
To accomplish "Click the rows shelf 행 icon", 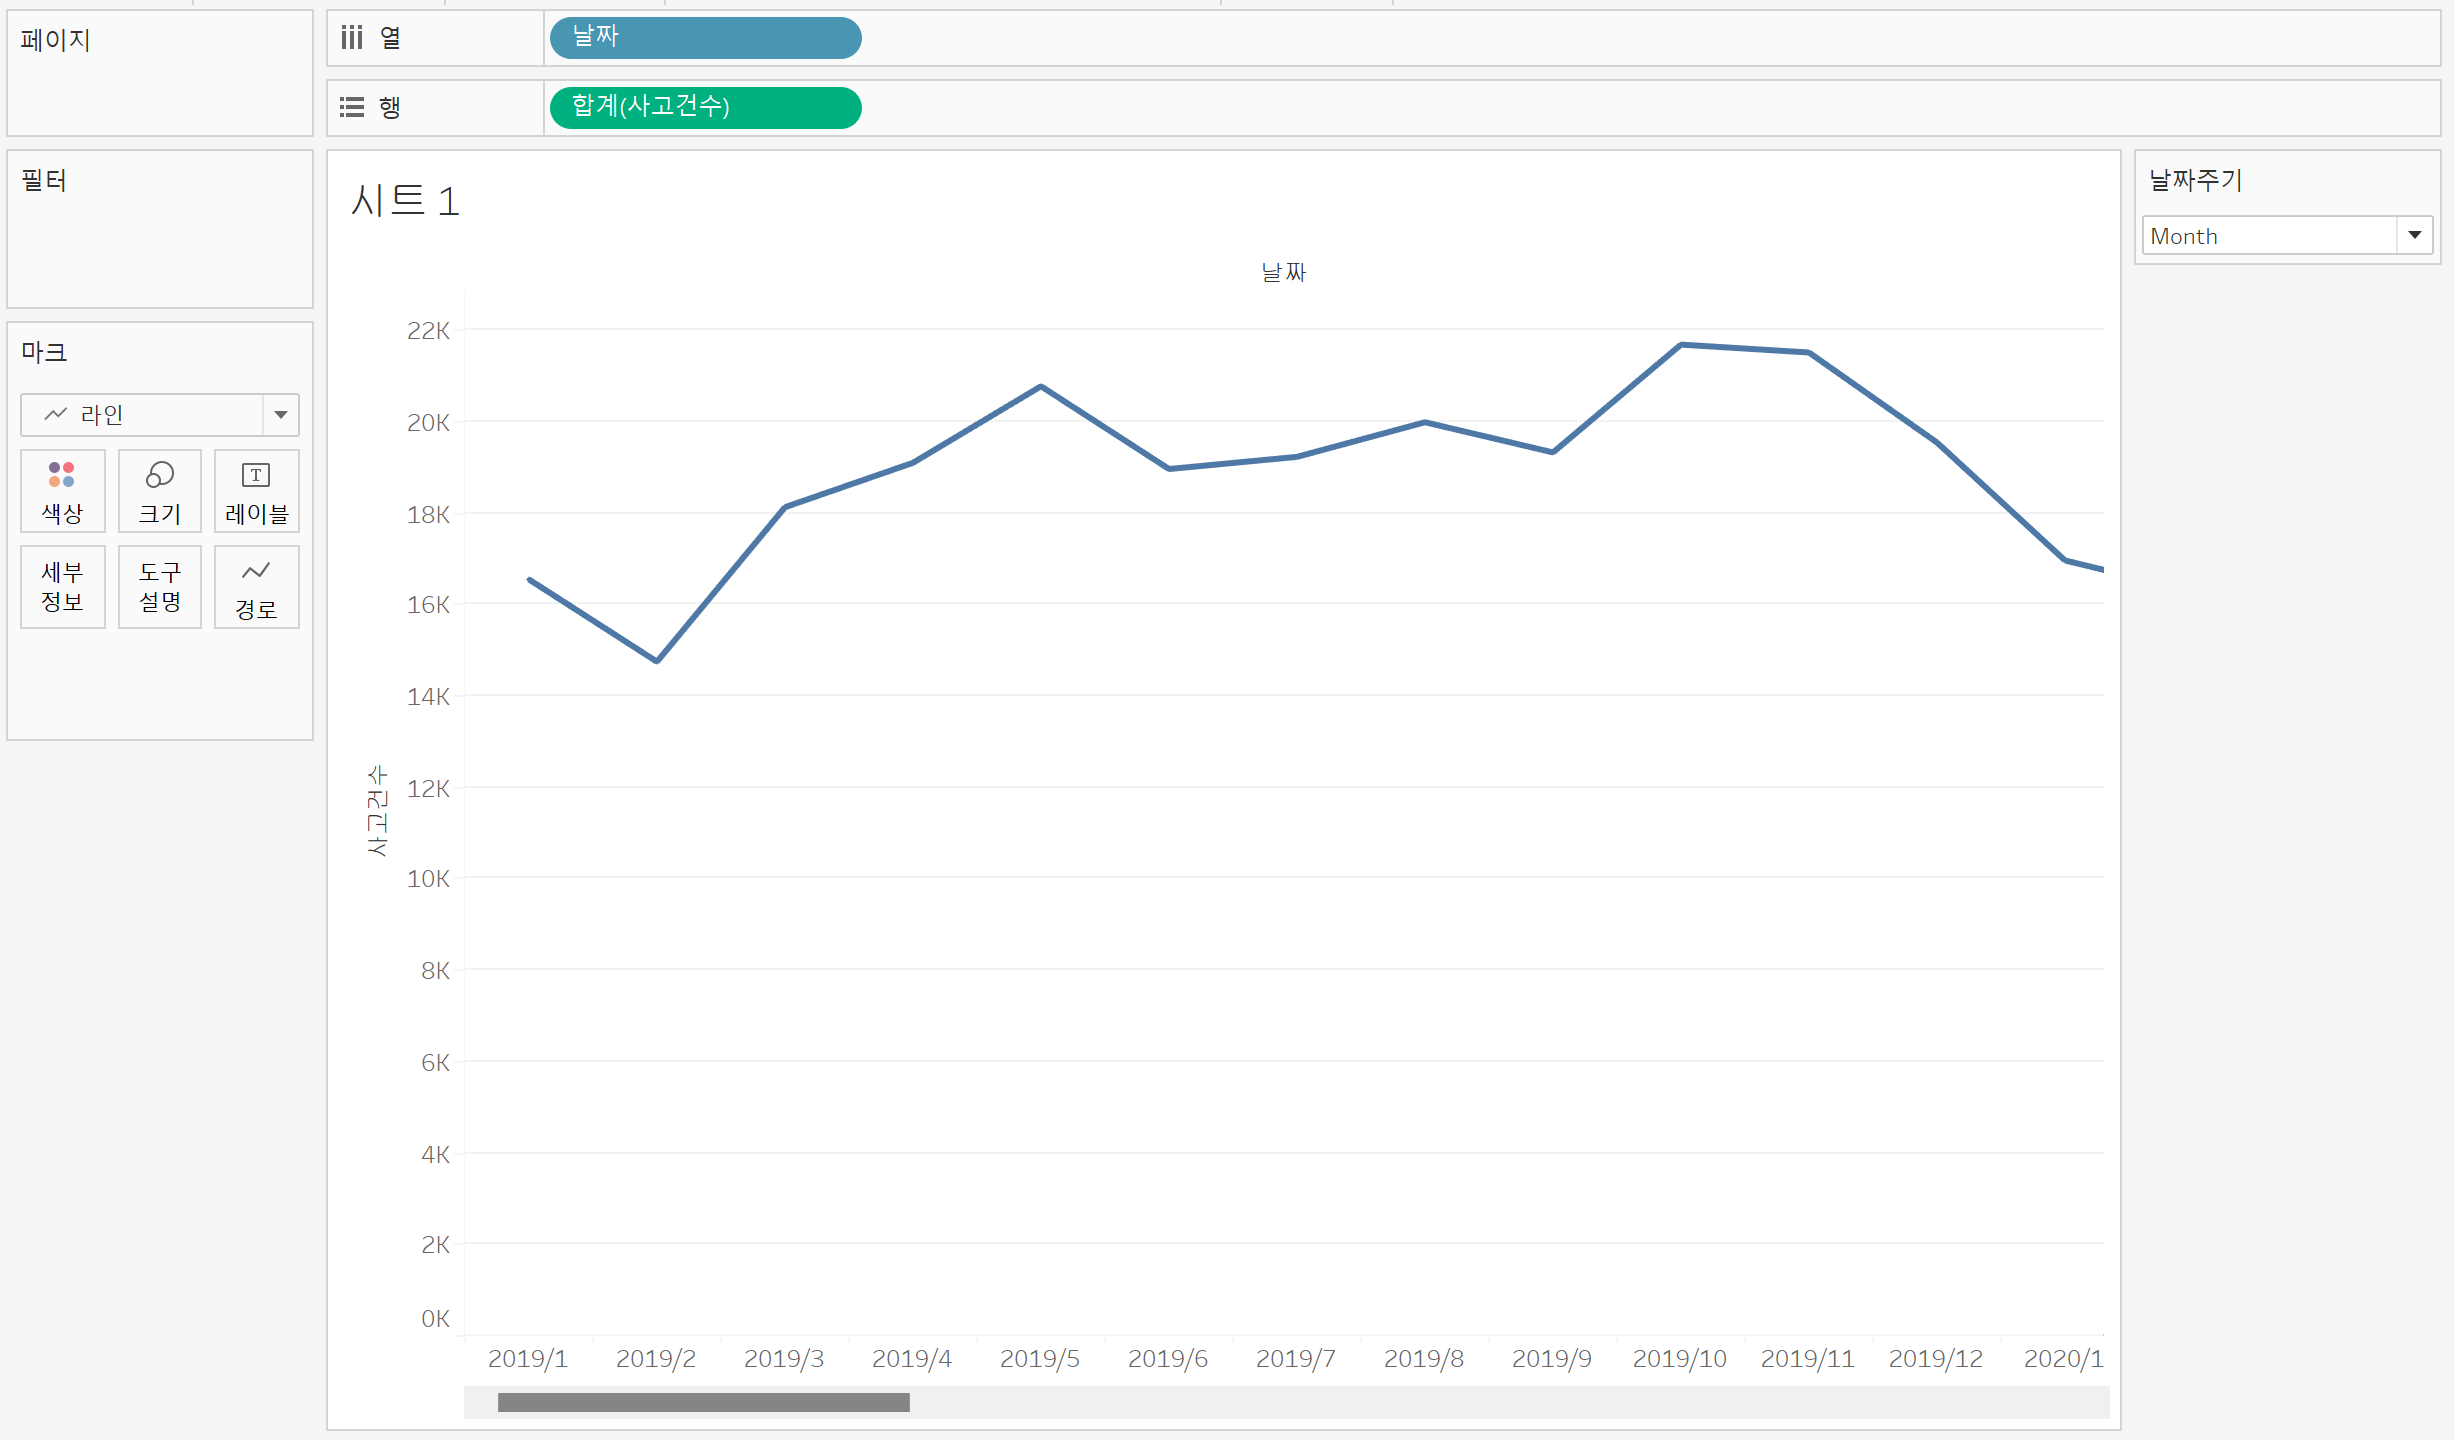I will coord(351,107).
